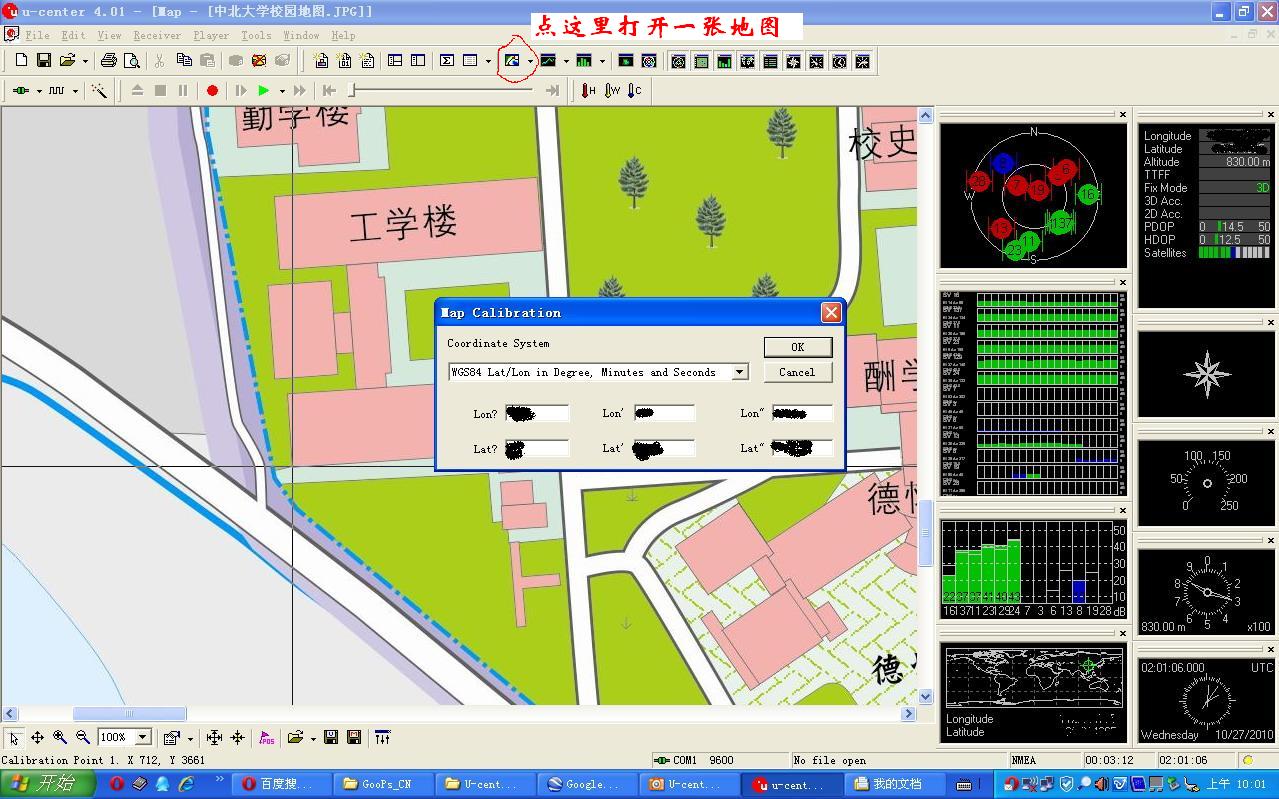Open the Window menu
The image size is (1279, 799).
(301, 35)
